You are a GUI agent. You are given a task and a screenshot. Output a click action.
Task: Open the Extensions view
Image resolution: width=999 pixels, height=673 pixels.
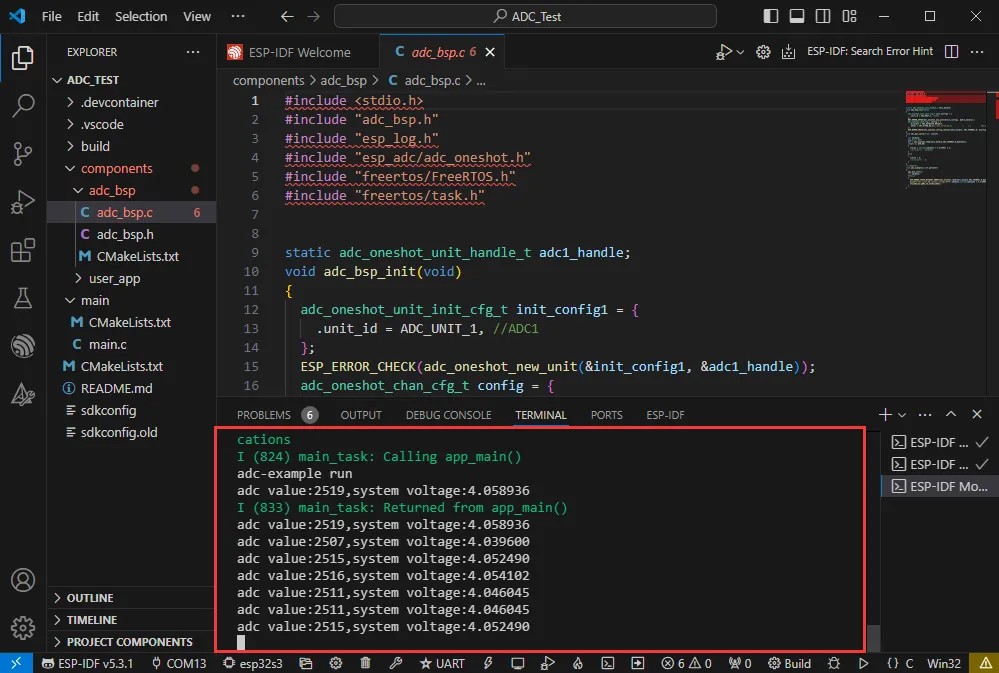[x=23, y=251]
